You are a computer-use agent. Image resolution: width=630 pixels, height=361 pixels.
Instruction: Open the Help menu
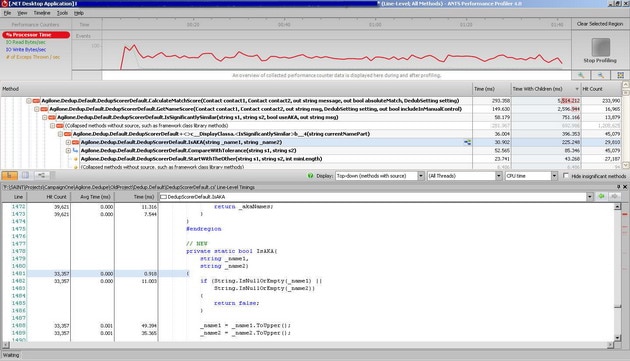(79, 13)
